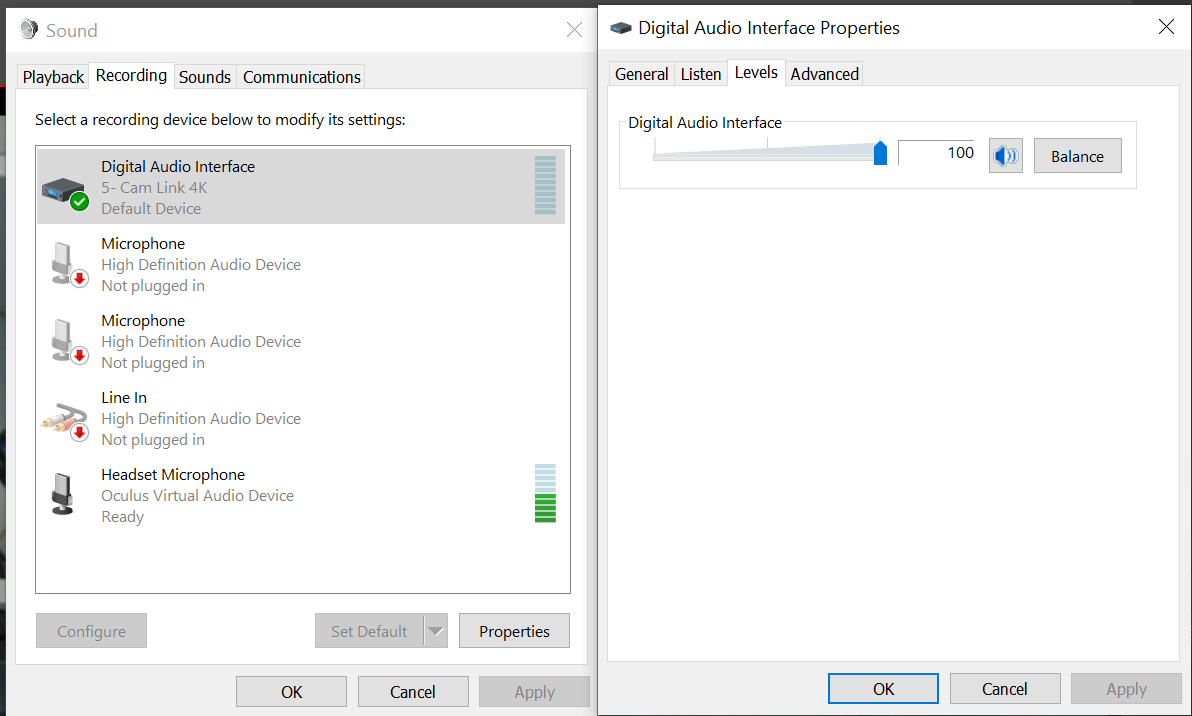Click the first unplugged Microphone icon
1192x716 pixels.
coord(65,264)
